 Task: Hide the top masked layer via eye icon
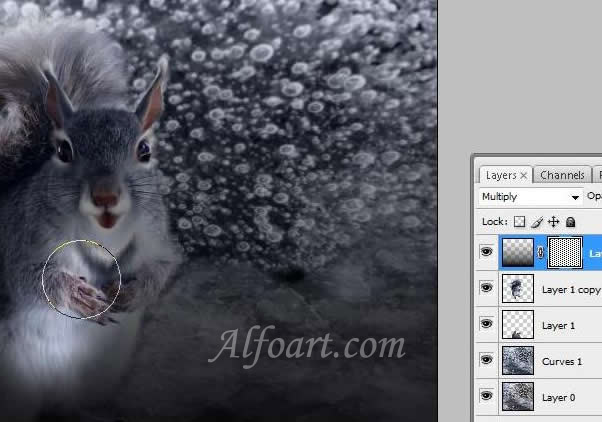pyautogui.click(x=487, y=254)
